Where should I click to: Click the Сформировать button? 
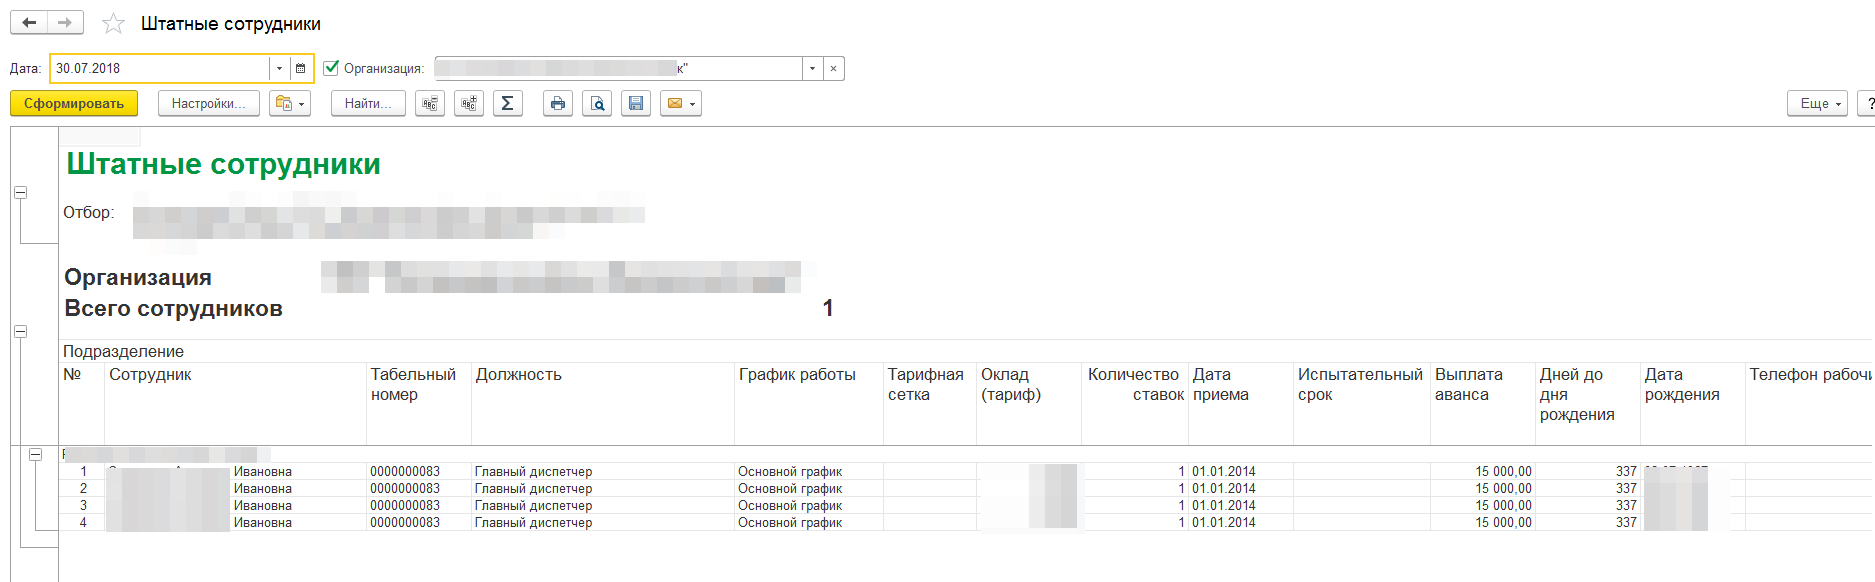click(x=74, y=104)
